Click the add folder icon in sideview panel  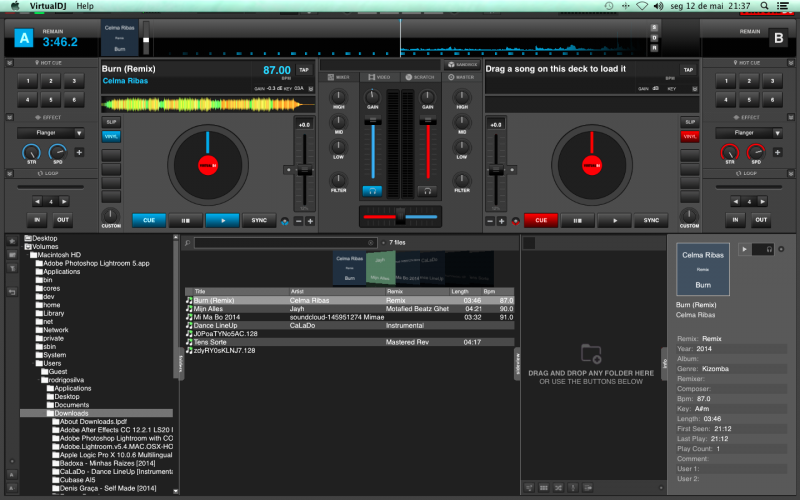(x=591, y=352)
